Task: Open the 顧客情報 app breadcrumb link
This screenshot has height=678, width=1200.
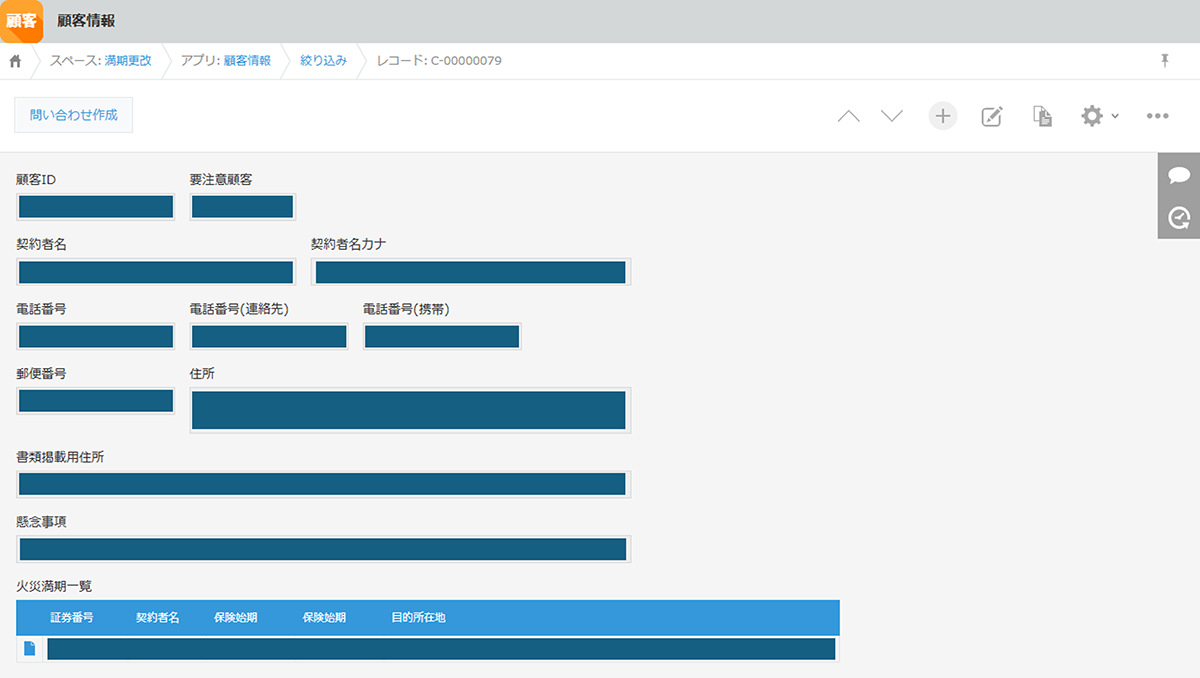Action: [247, 61]
